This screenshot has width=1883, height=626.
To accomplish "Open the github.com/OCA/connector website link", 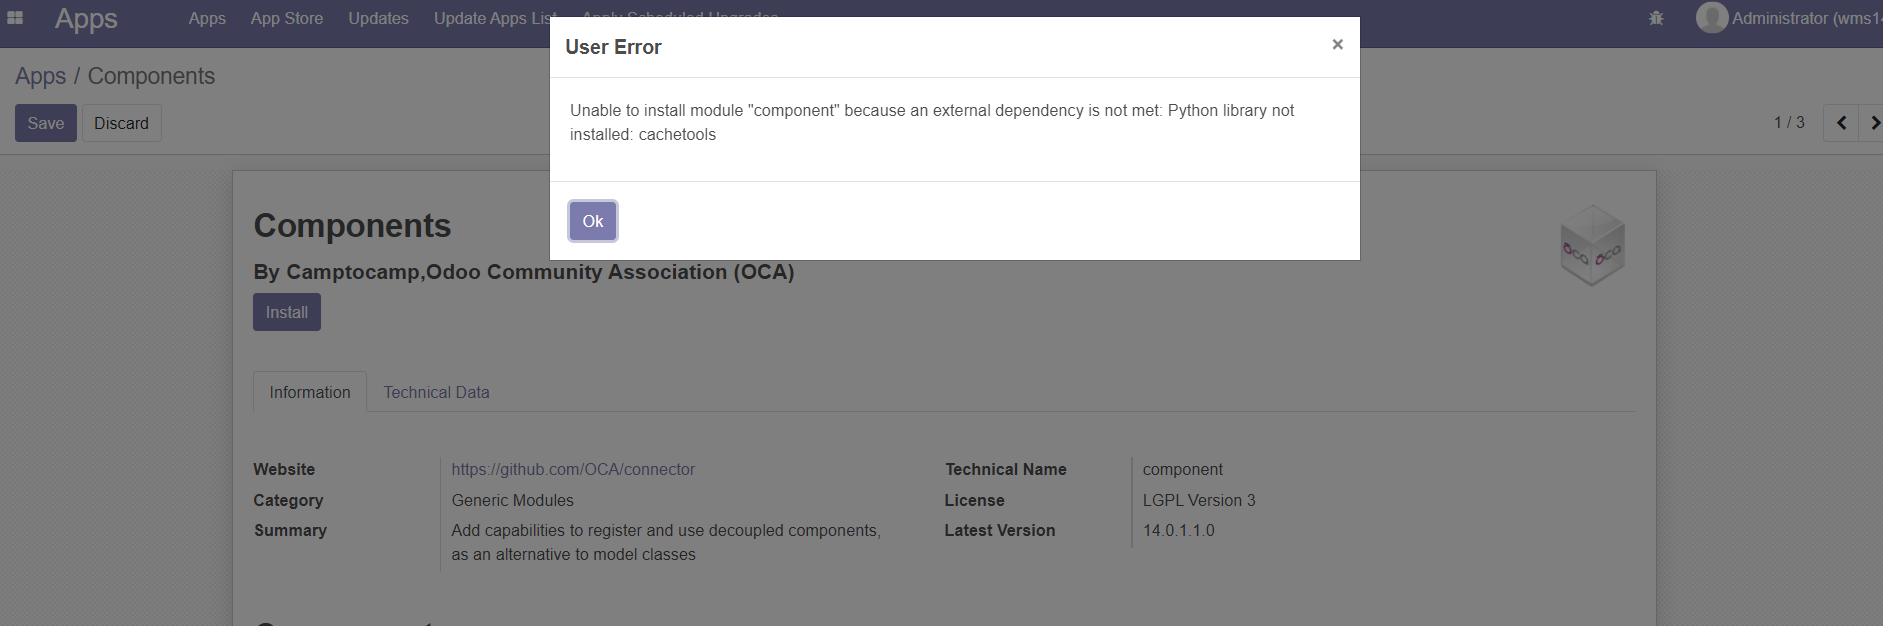I will point(573,469).
